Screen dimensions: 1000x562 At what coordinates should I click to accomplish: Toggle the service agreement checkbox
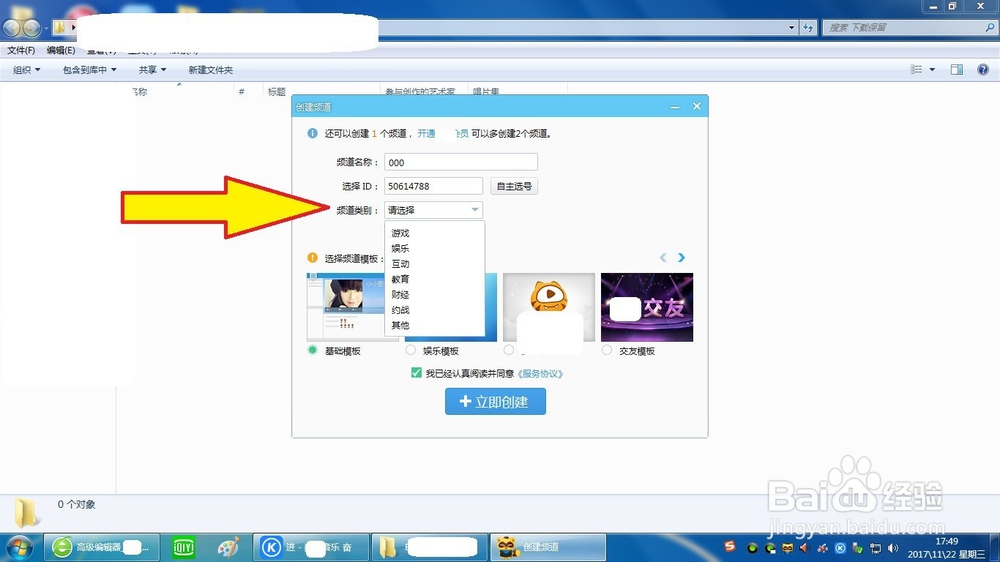point(416,373)
